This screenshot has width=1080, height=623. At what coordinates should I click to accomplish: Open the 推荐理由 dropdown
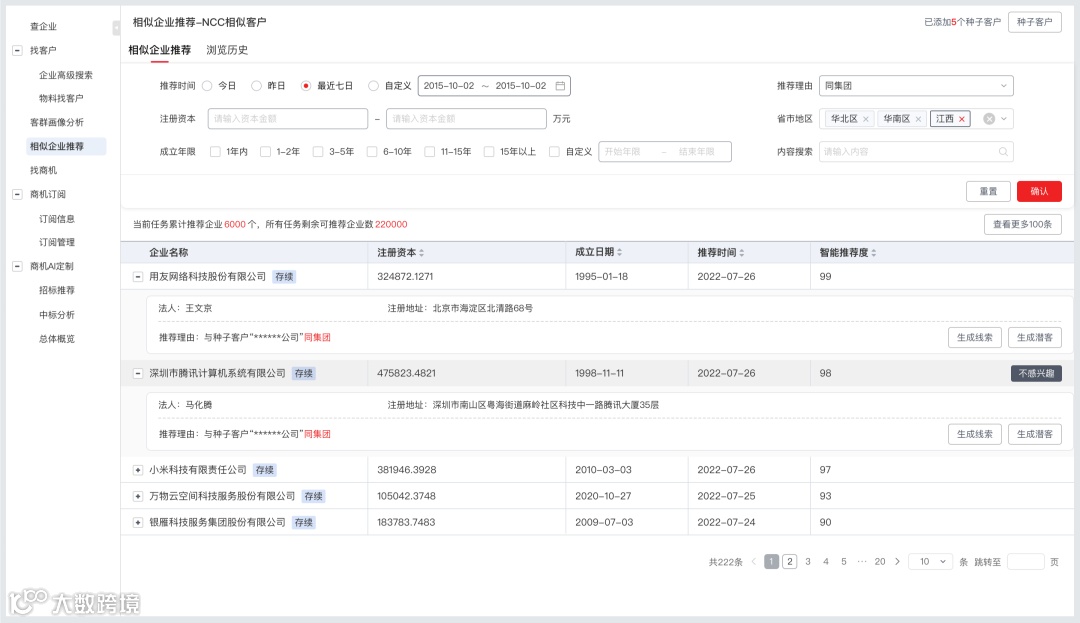[916, 86]
